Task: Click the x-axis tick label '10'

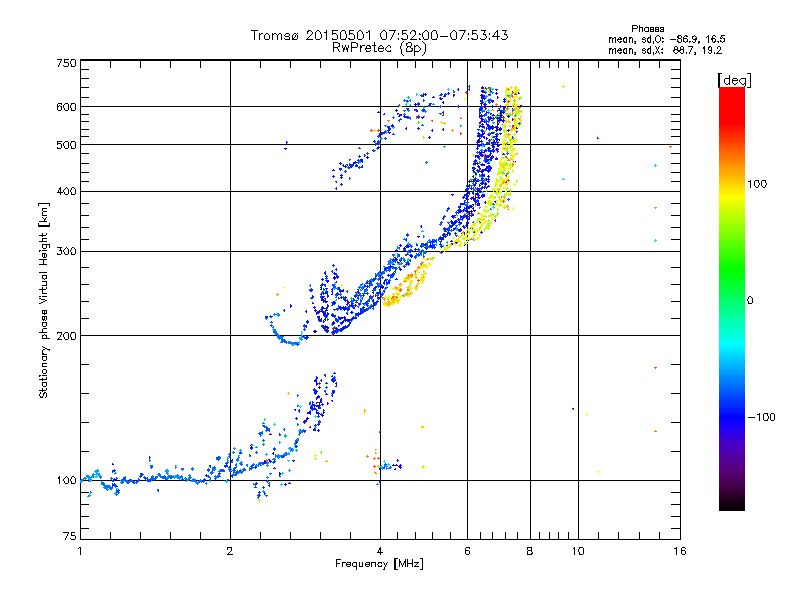Action: pyautogui.click(x=578, y=551)
